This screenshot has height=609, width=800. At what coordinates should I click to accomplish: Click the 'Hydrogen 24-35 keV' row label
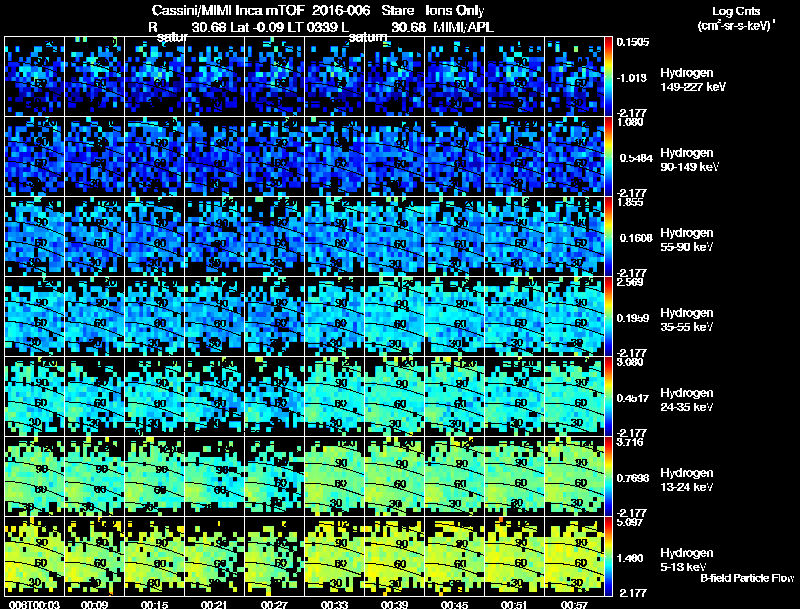pos(687,400)
